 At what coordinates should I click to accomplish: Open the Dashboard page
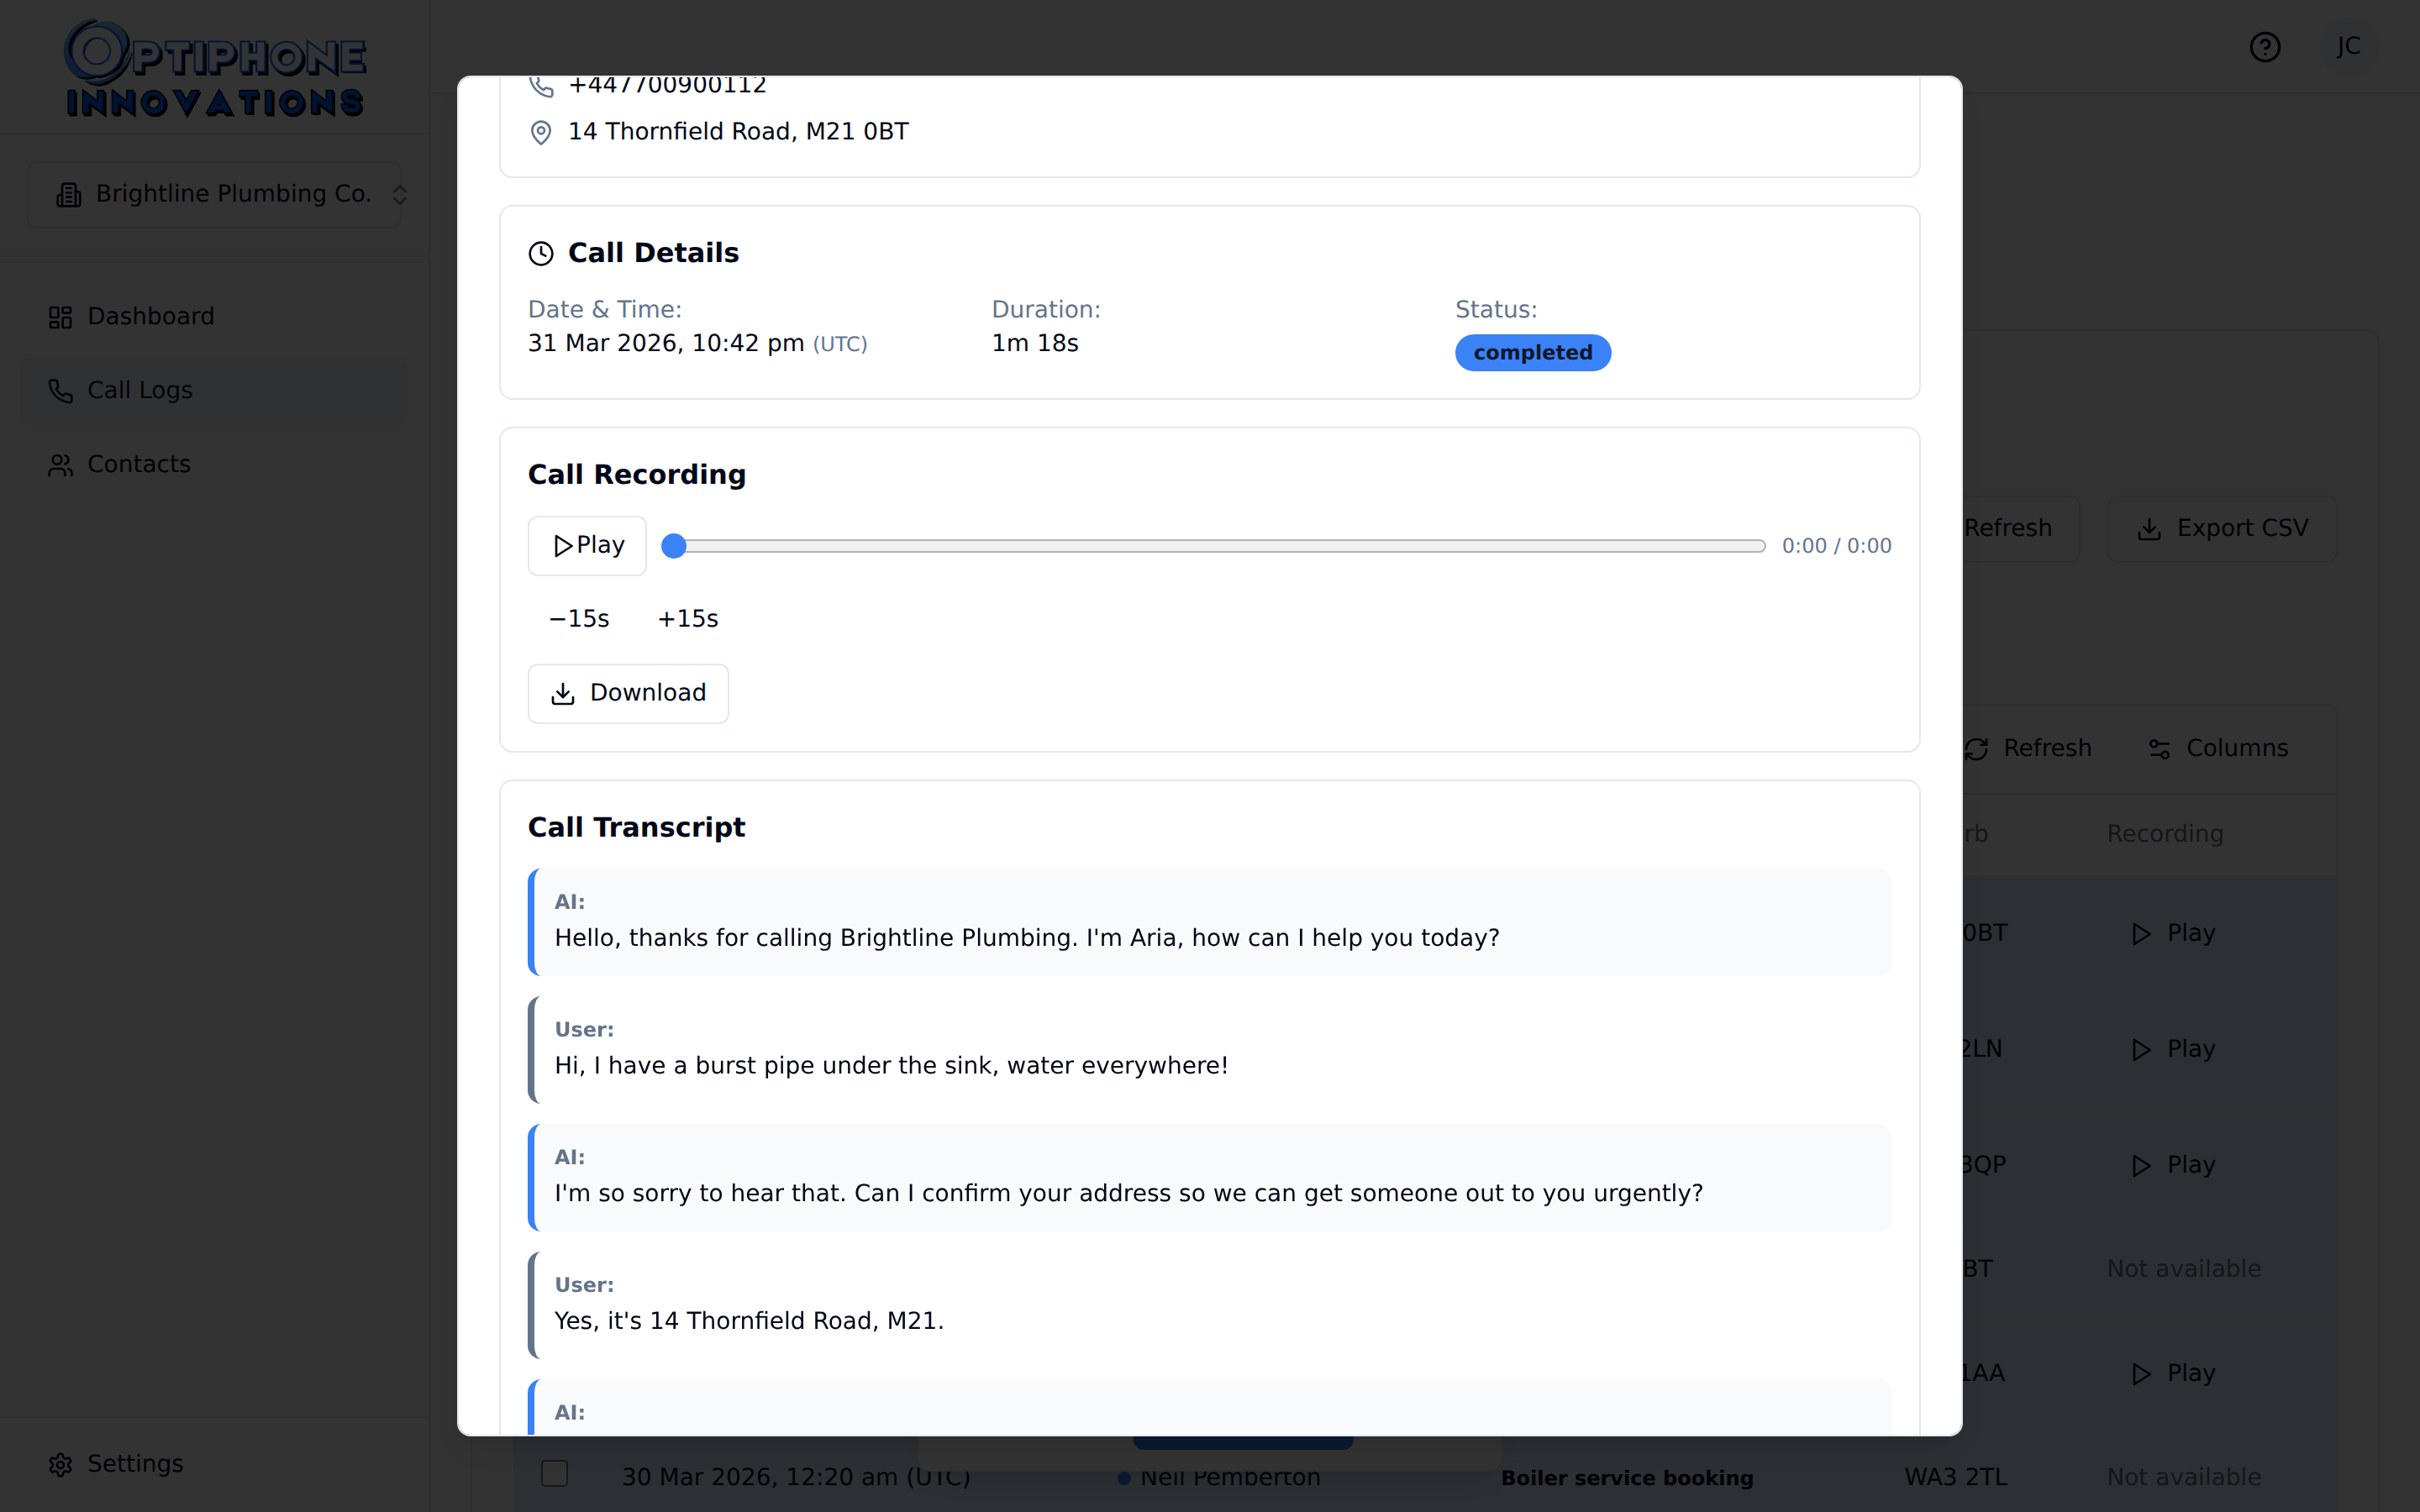214,316
